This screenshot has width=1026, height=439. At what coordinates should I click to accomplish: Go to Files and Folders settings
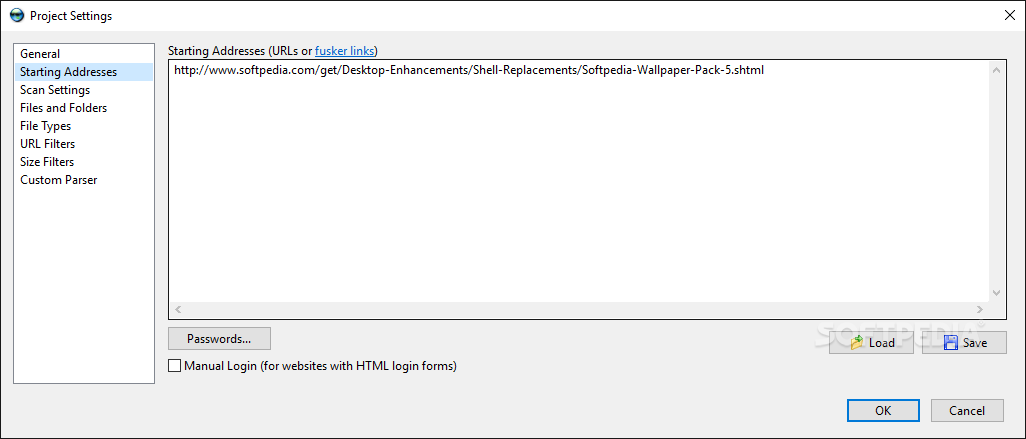pos(63,108)
